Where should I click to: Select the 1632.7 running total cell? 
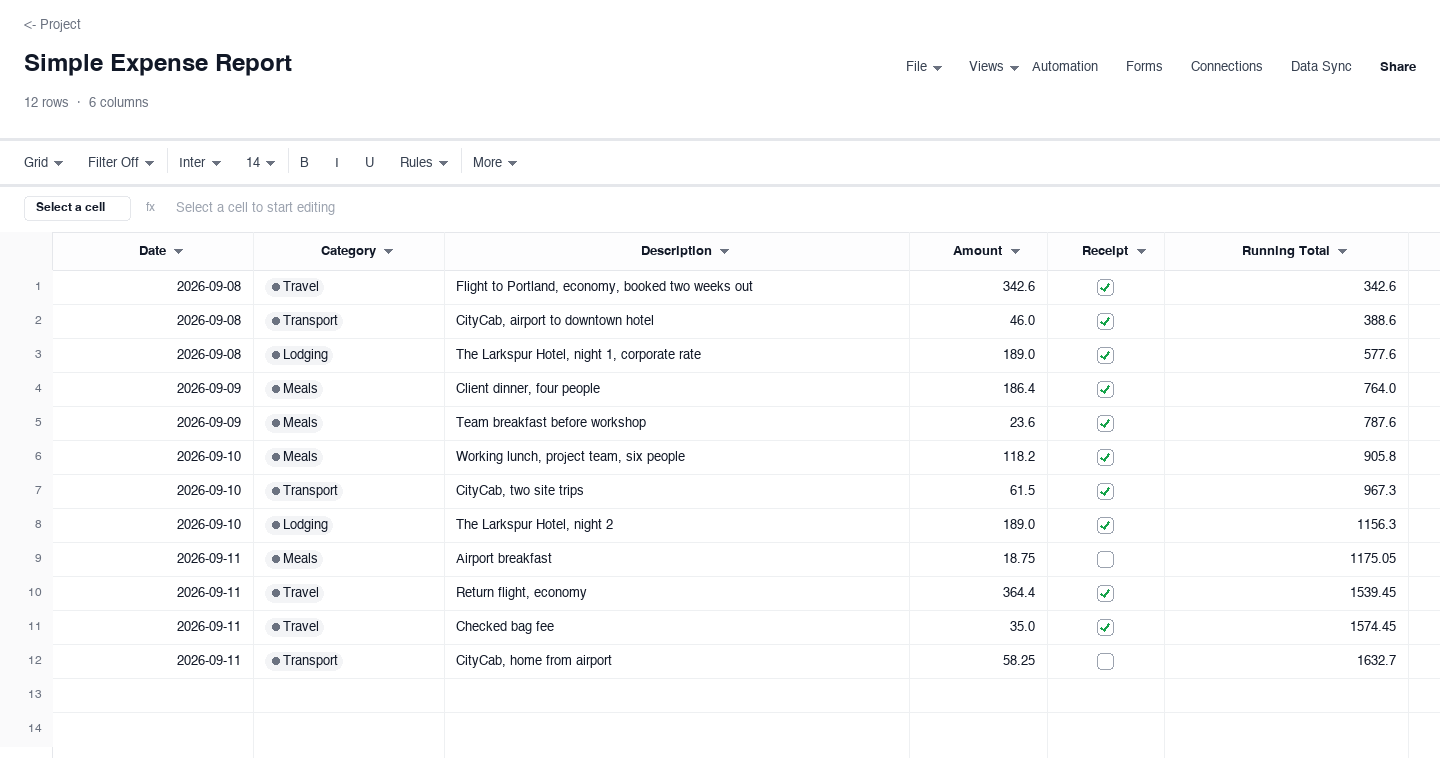pyautogui.click(x=1286, y=661)
